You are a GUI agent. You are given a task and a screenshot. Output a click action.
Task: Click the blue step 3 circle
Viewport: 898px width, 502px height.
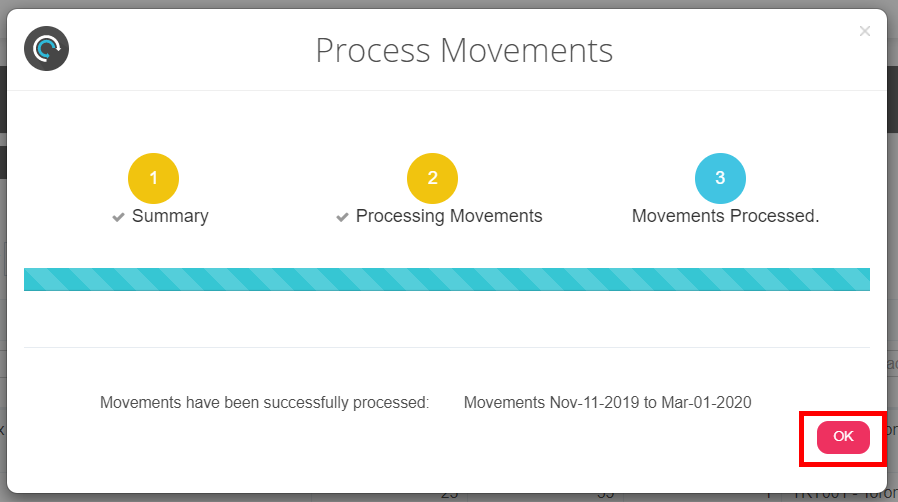[720, 179]
